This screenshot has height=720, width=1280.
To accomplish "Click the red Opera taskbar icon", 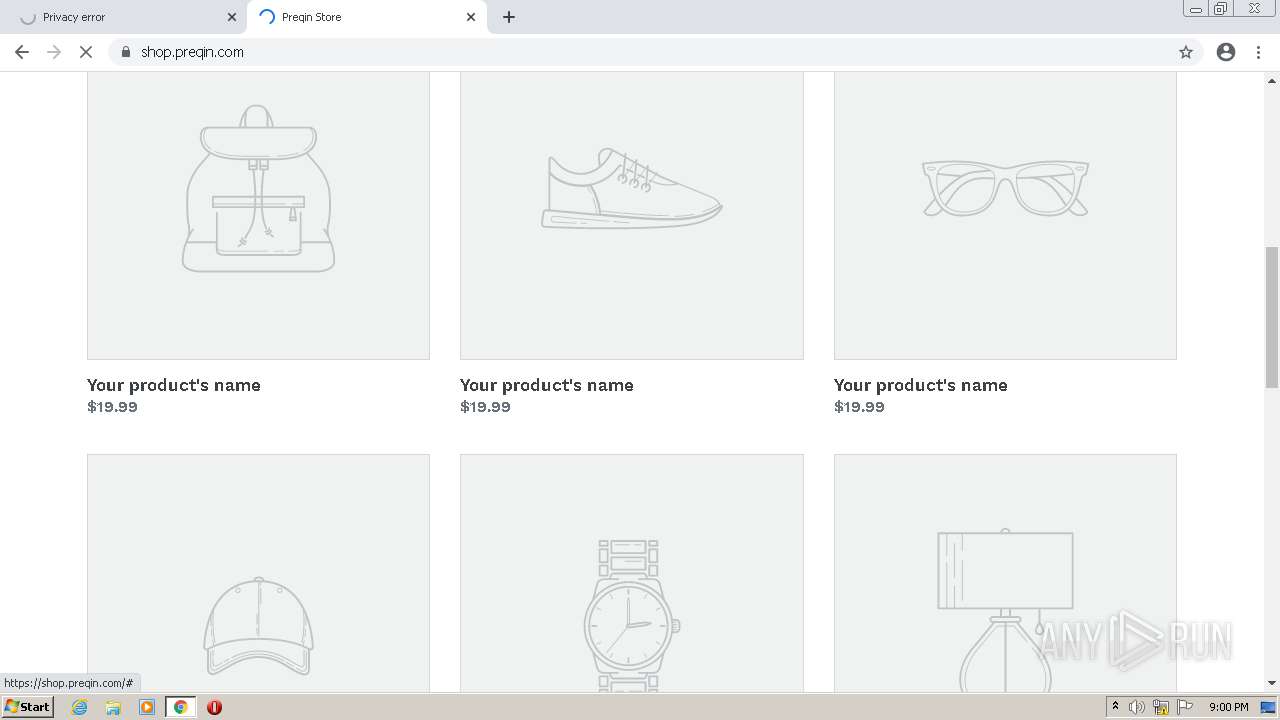I will 214,707.
